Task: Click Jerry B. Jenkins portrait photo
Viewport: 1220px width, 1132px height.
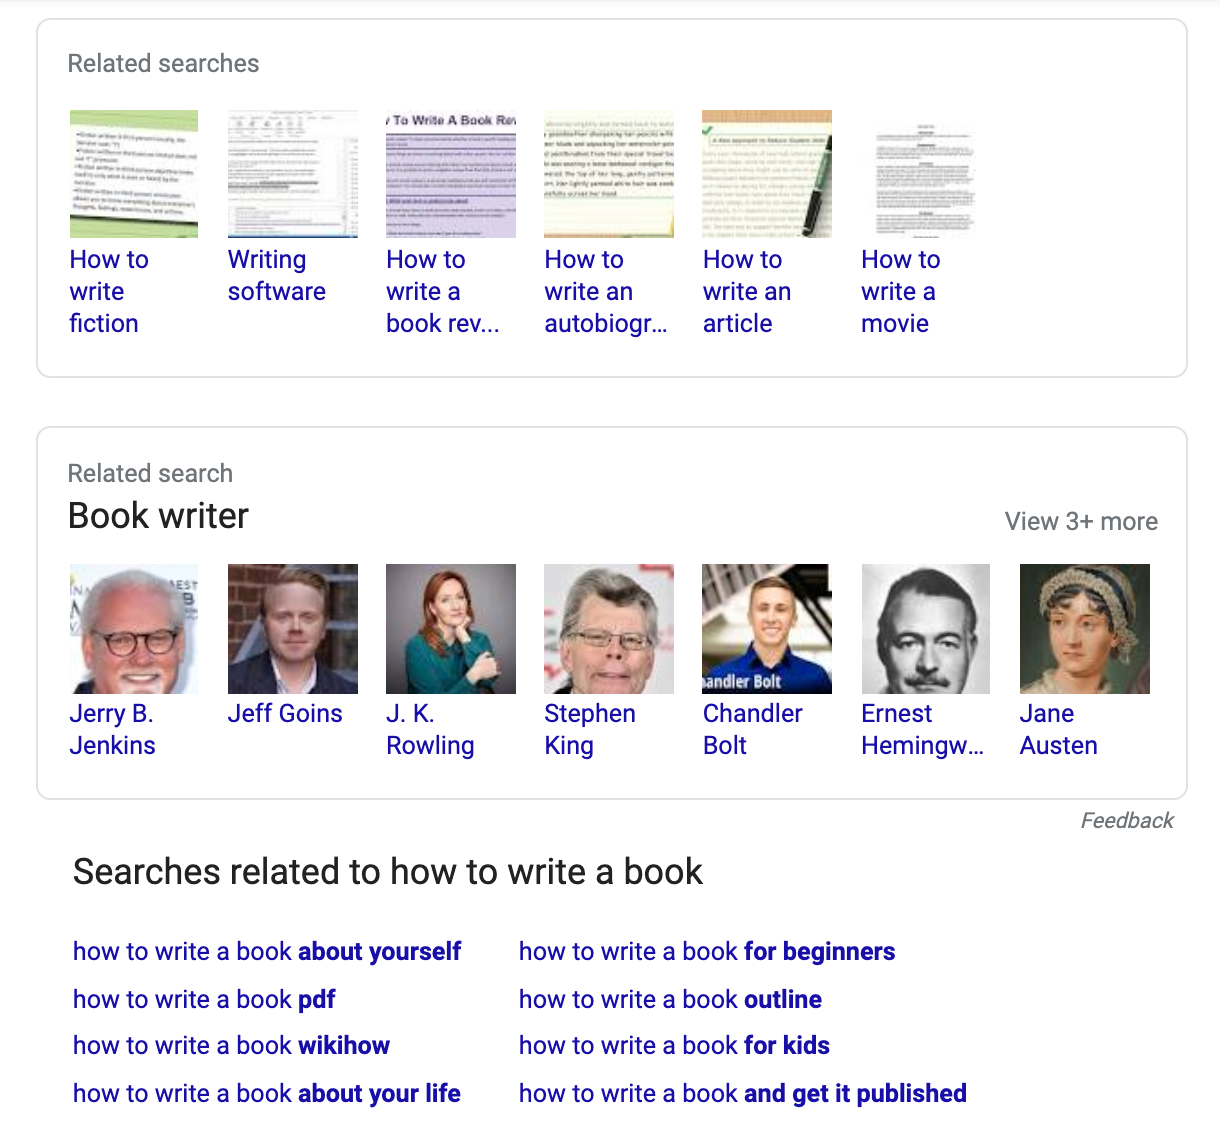Action: coord(134,629)
